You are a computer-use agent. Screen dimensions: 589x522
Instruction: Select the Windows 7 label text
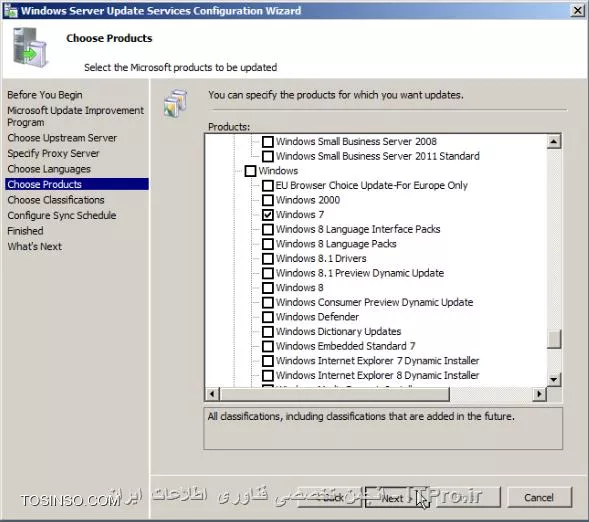[300, 215]
